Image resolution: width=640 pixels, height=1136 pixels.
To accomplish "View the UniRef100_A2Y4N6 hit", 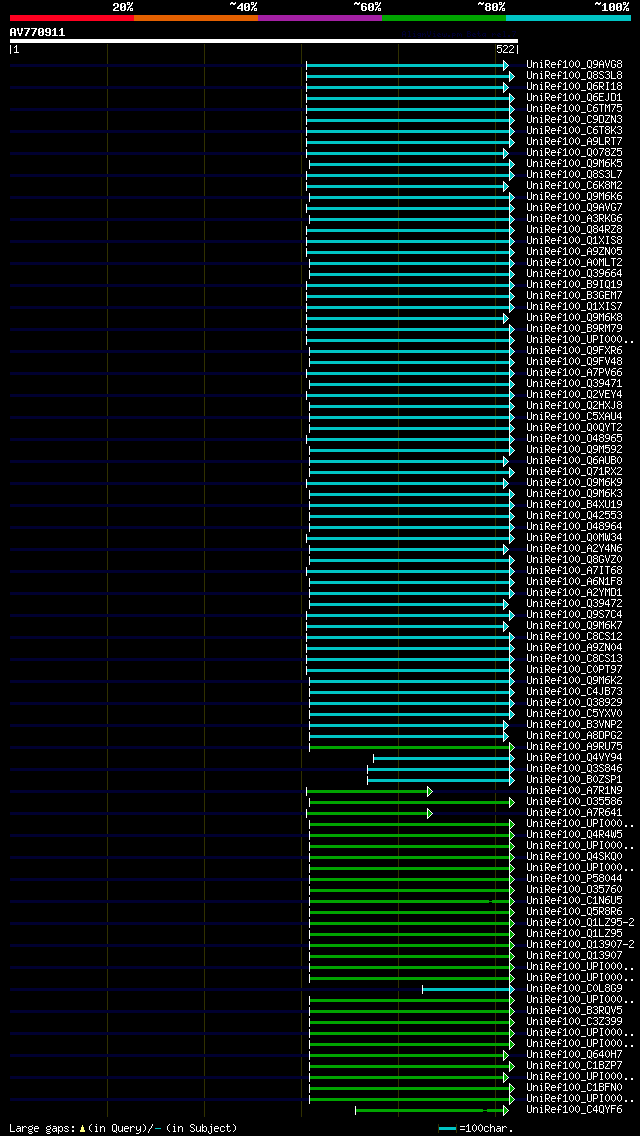I will pyautogui.click(x=574, y=548).
